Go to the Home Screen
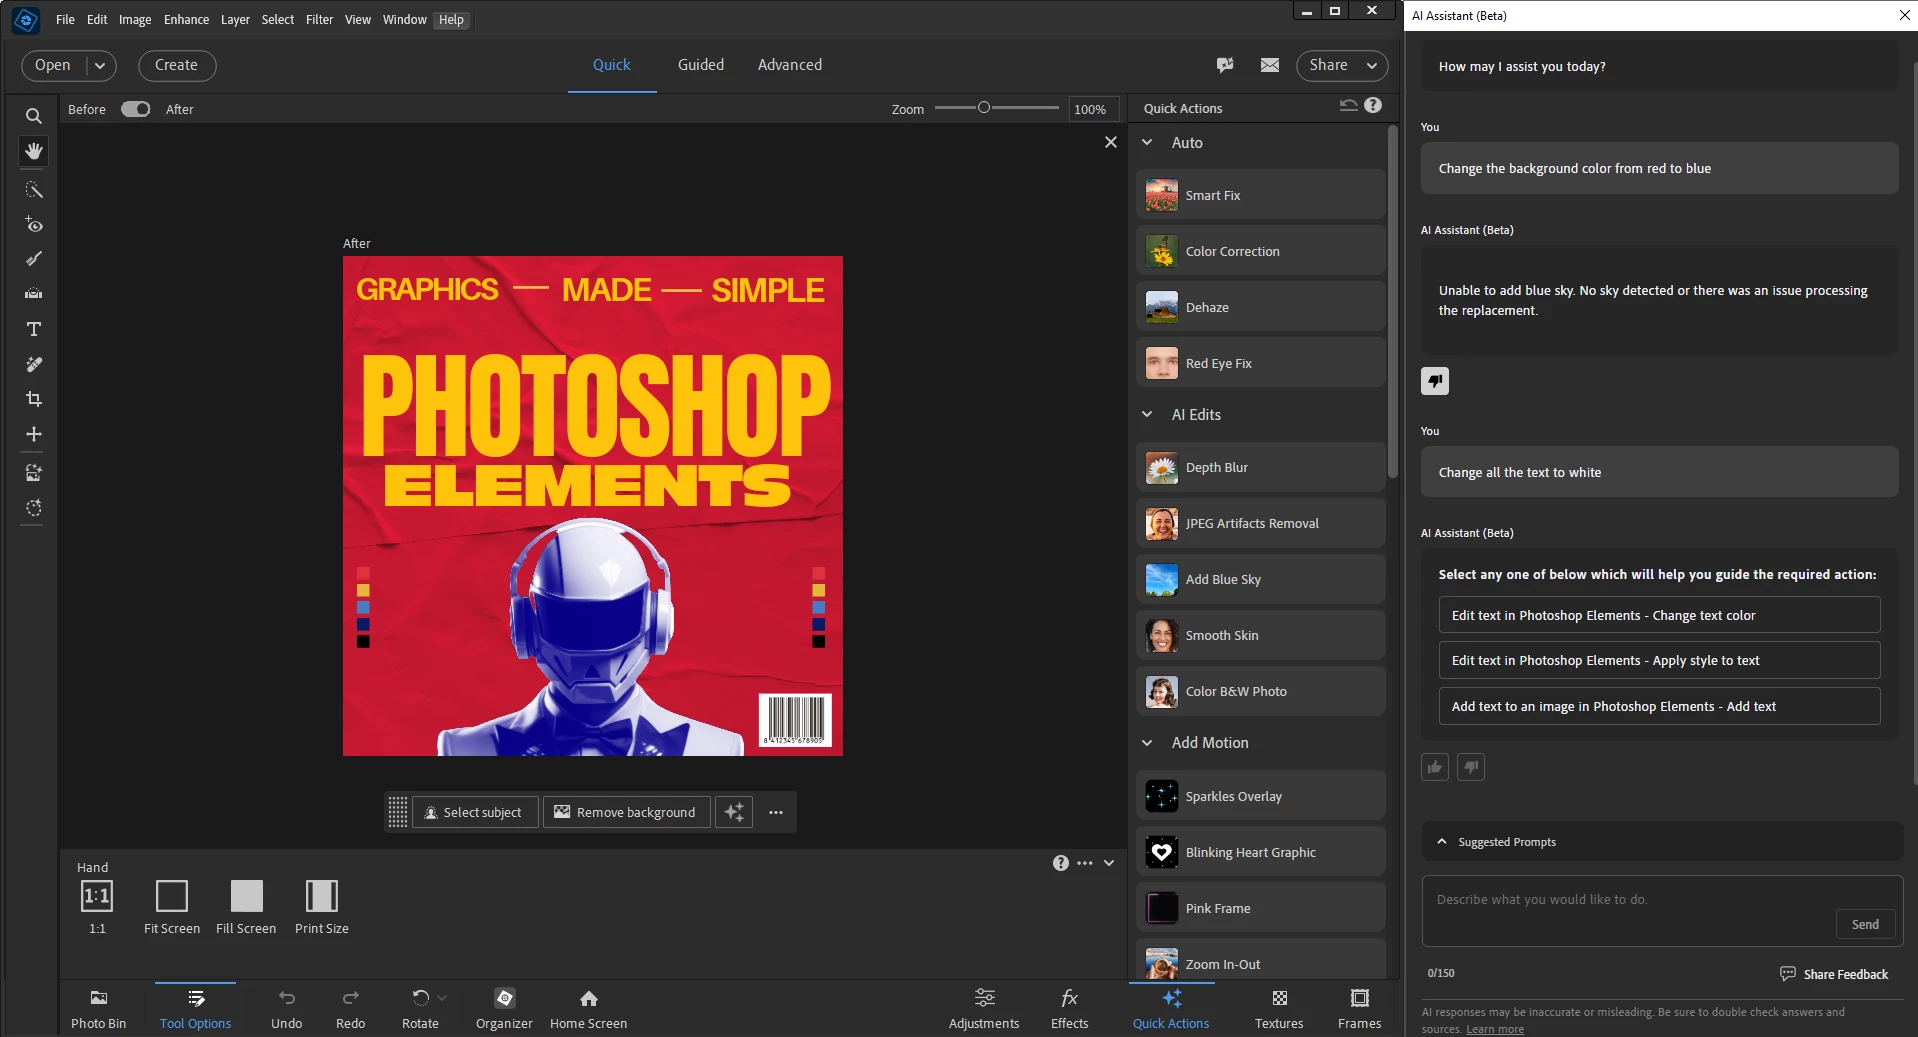 click(x=588, y=1008)
